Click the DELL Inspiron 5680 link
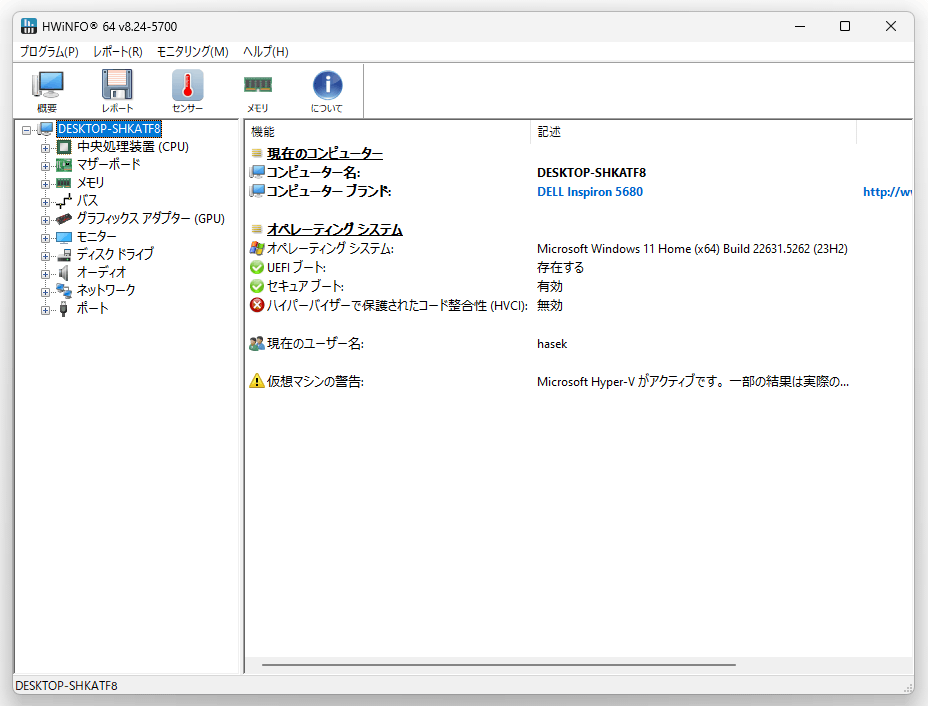Image resolution: width=928 pixels, height=706 pixels. (x=589, y=192)
